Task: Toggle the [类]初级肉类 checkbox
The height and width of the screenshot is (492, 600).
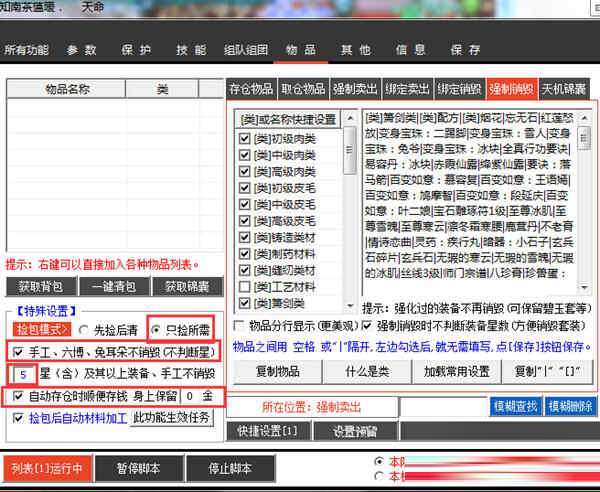Action: [245, 138]
